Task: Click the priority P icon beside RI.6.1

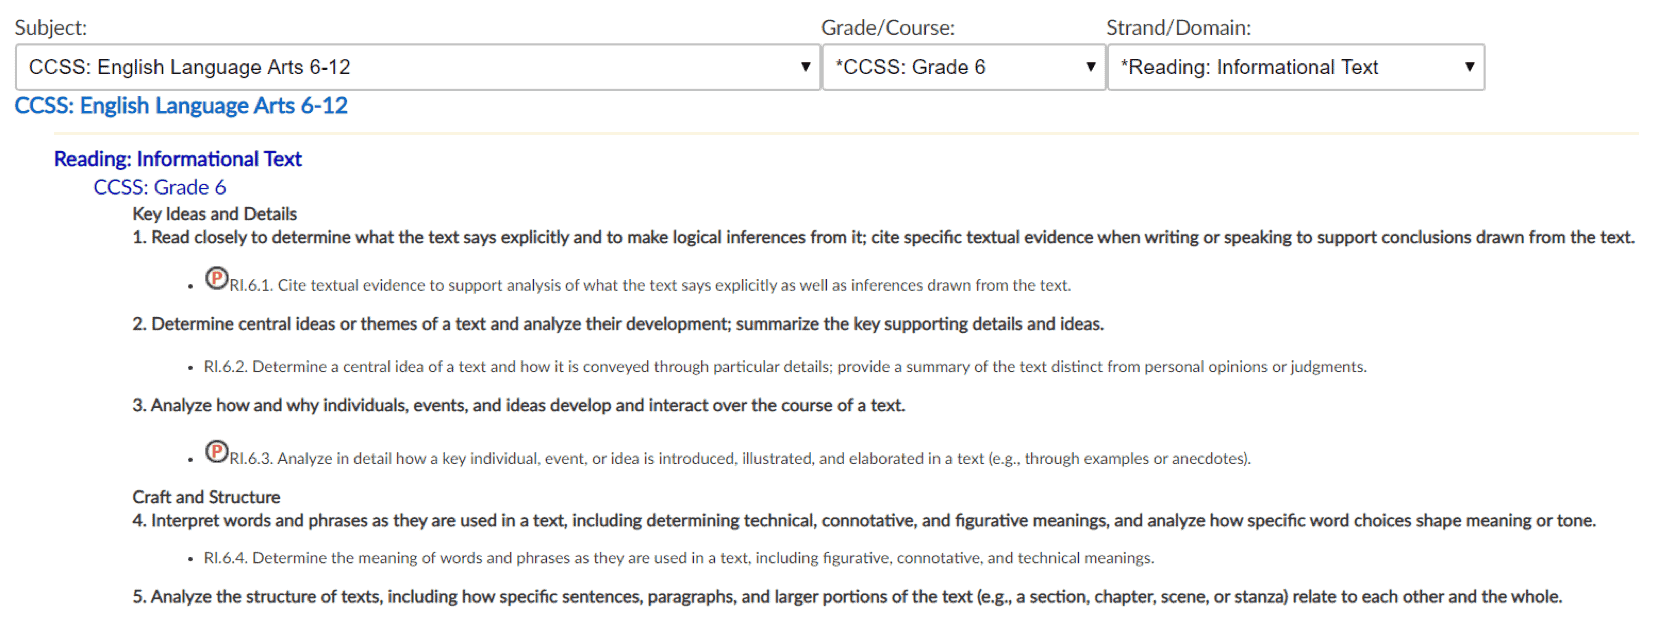Action: point(216,278)
